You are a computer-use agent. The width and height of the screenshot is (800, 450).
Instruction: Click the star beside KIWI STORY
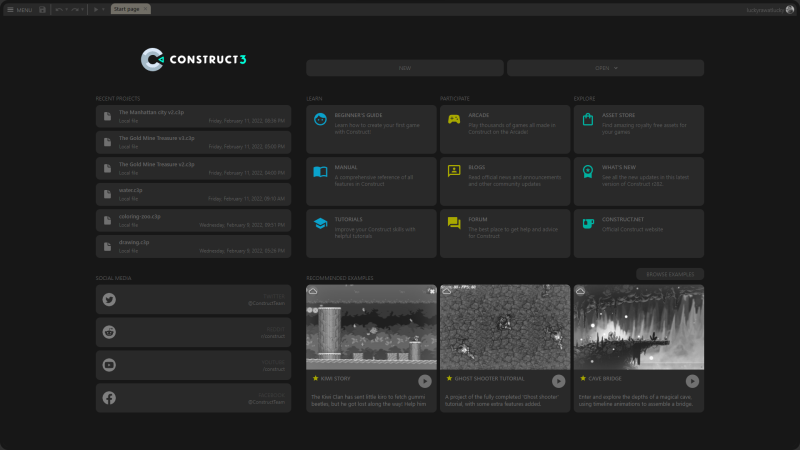[315, 378]
